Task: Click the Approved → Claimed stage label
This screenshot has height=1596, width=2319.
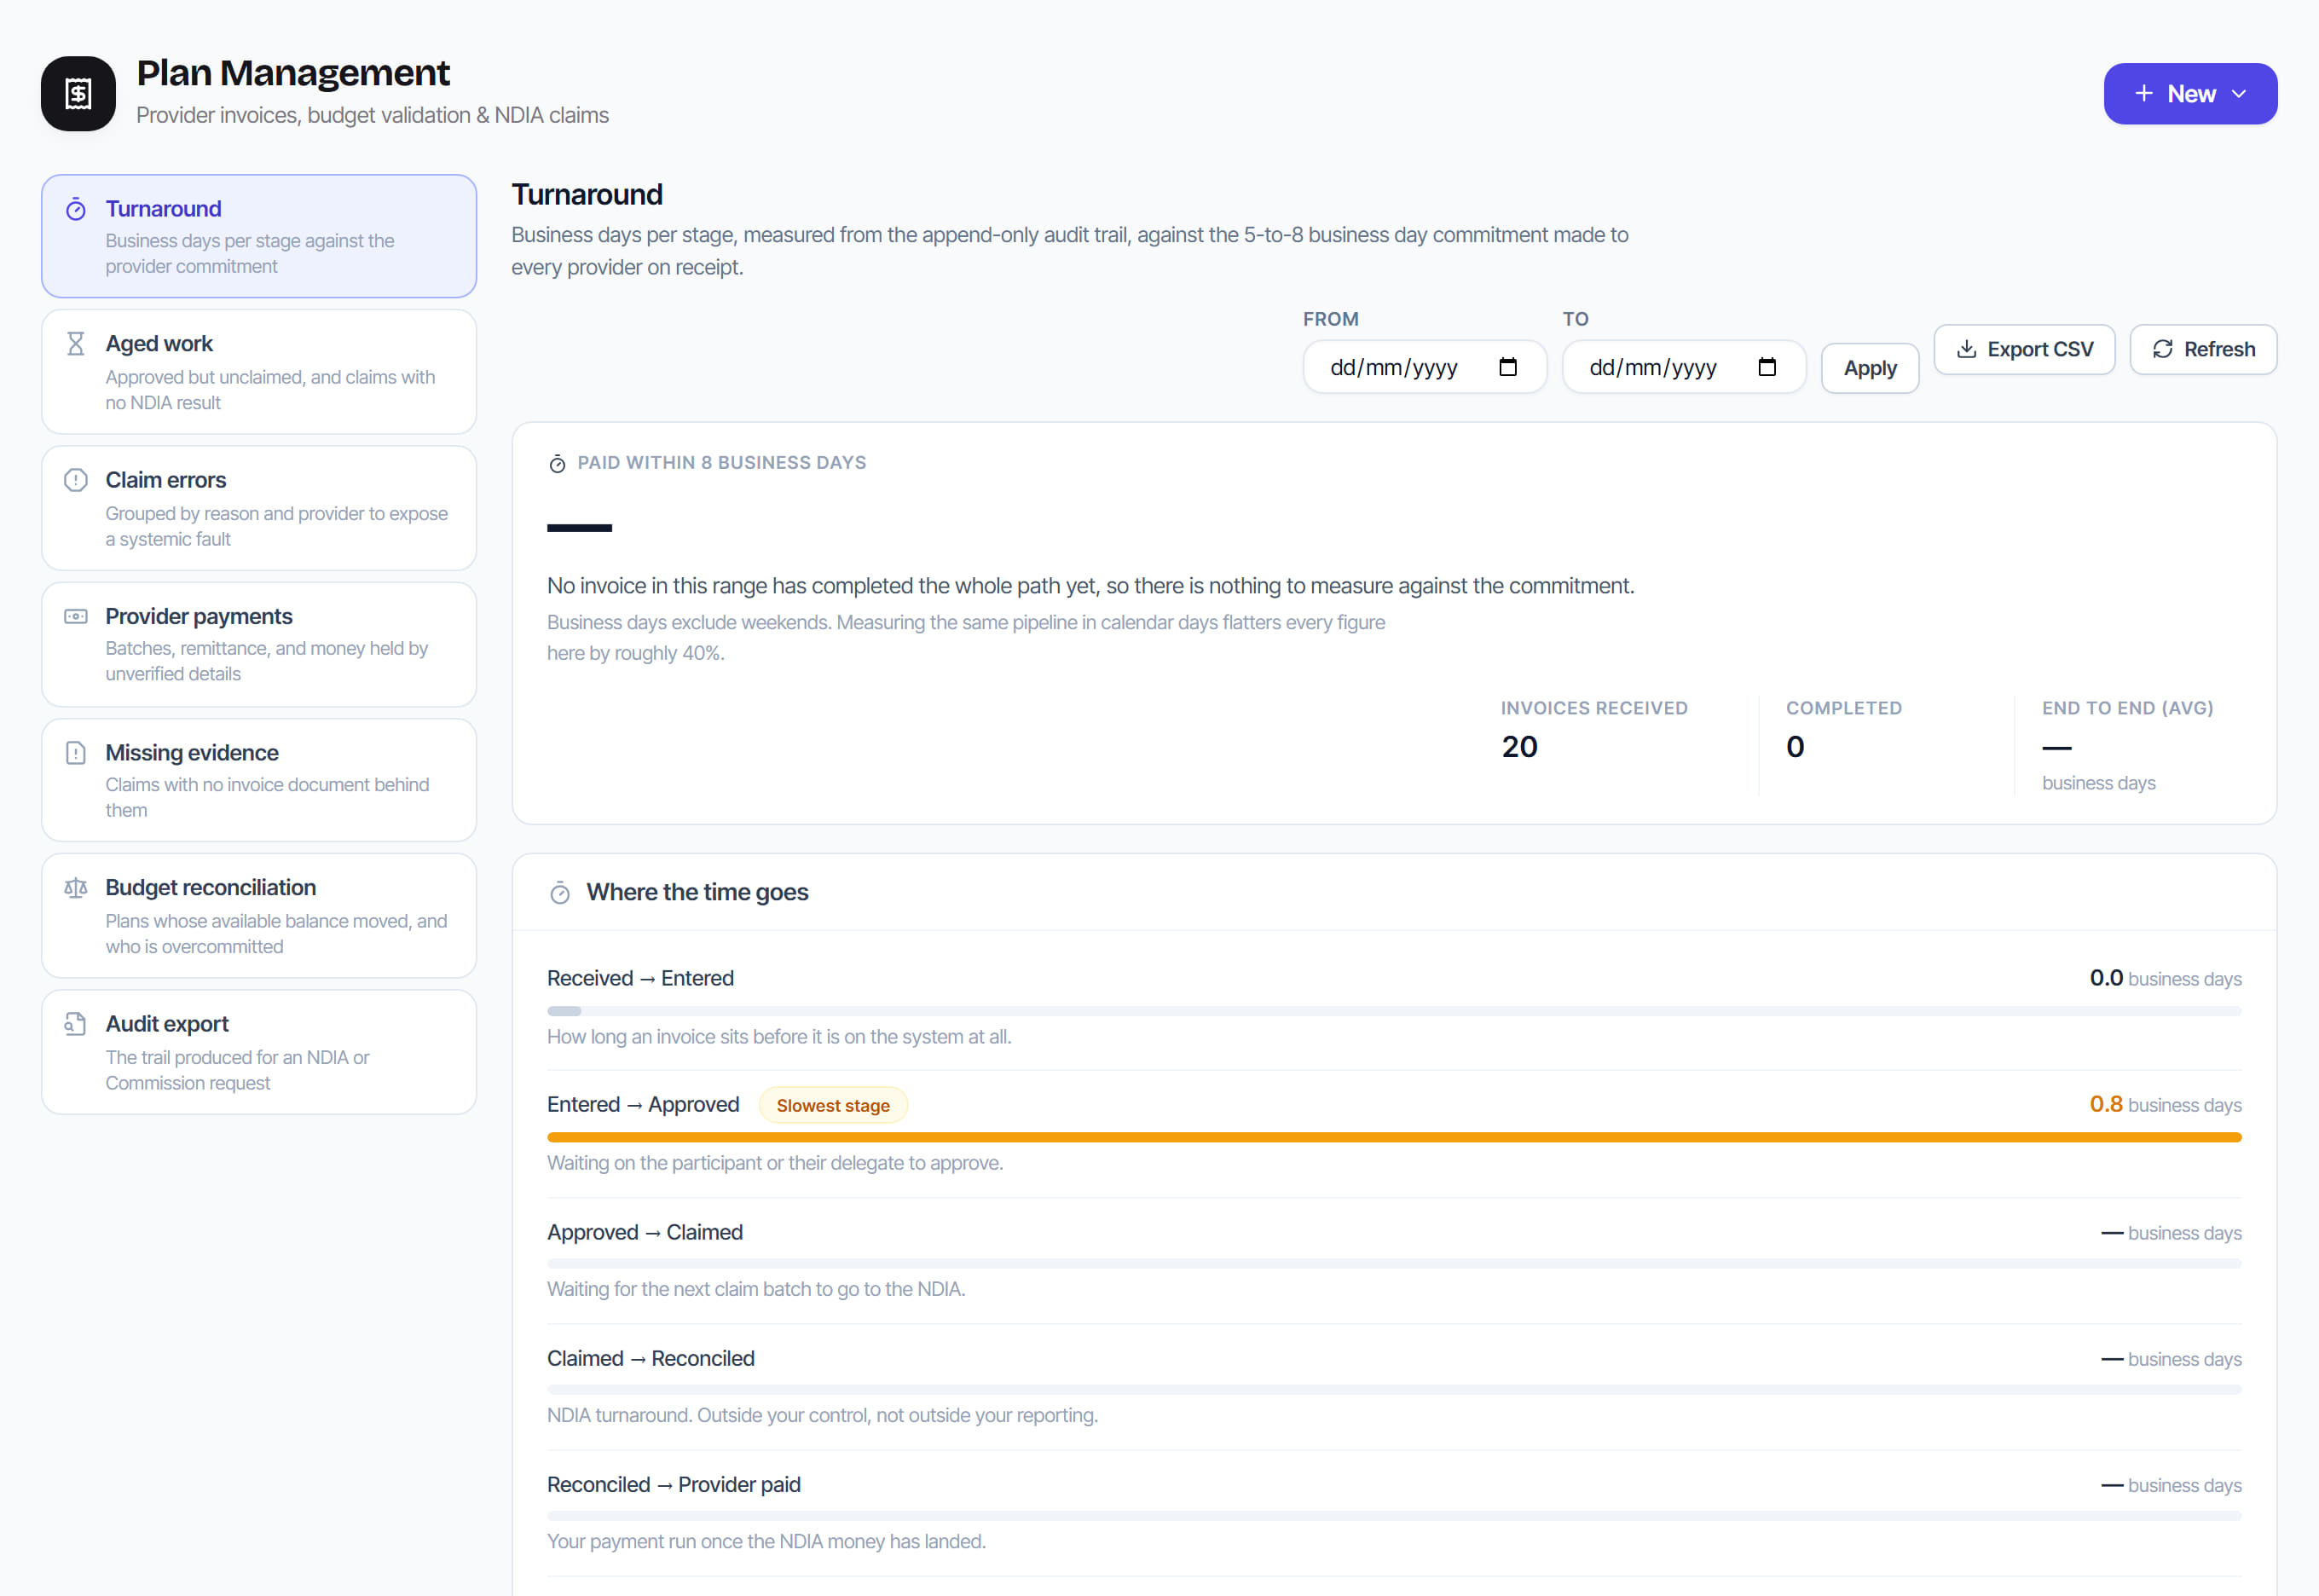Action: (x=645, y=1232)
